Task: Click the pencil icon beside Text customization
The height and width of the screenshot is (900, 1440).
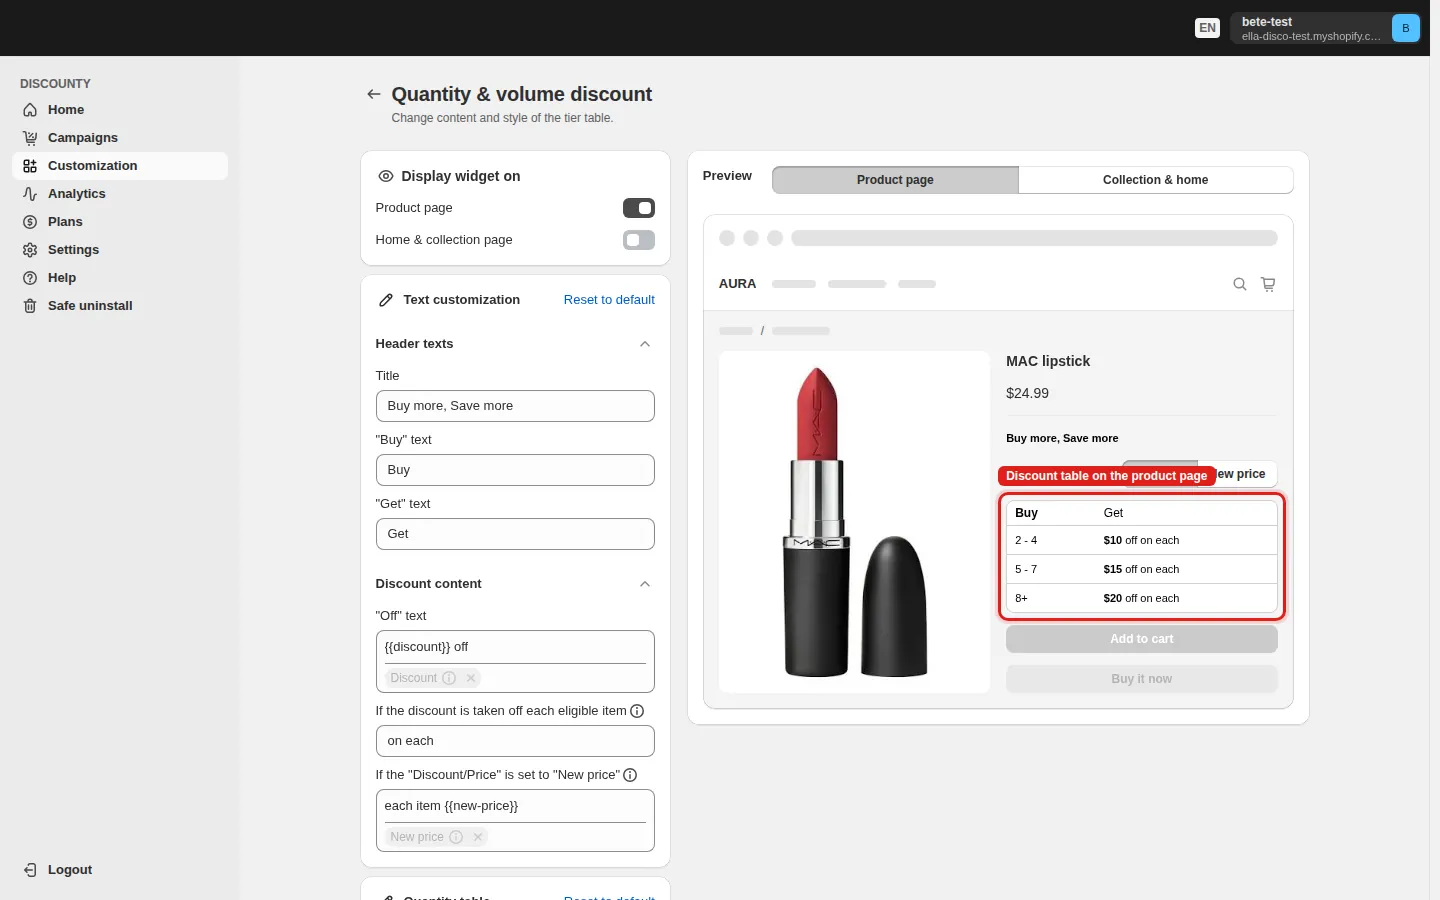Action: [x=386, y=300]
